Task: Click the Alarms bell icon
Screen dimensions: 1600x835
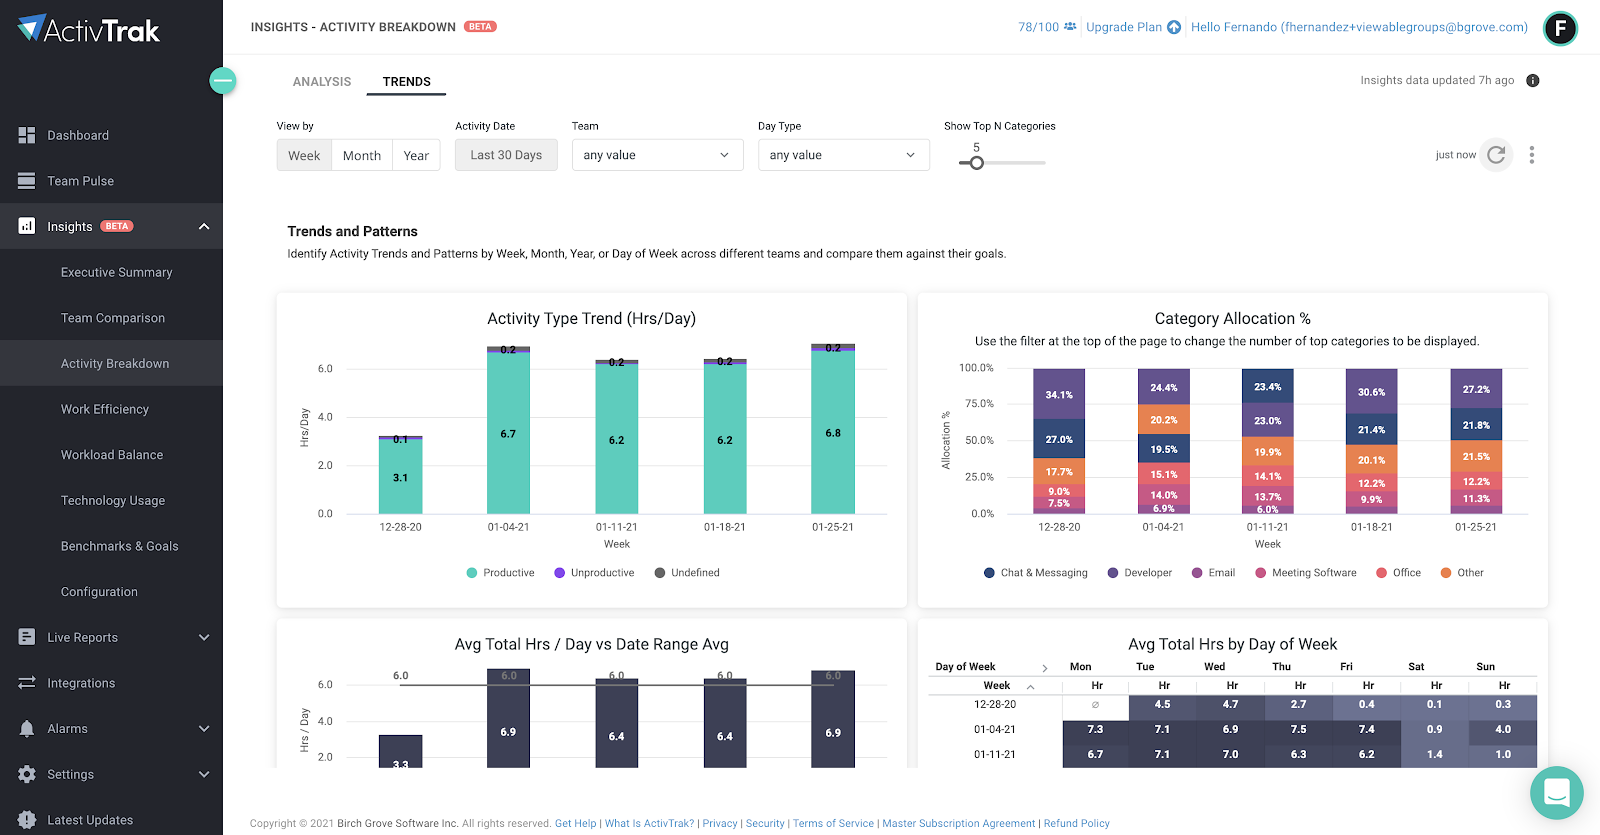Action: tap(27, 729)
